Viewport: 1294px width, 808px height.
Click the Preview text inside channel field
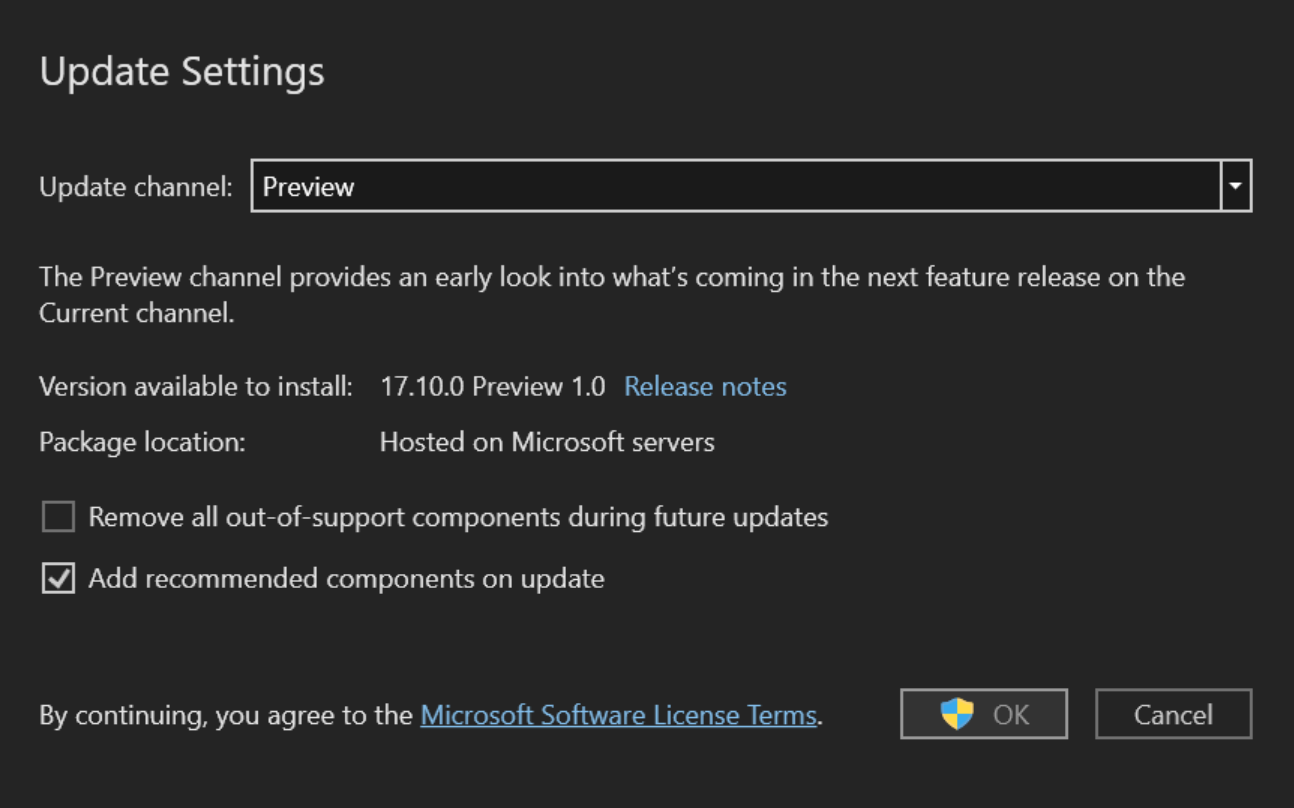[x=309, y=187]
